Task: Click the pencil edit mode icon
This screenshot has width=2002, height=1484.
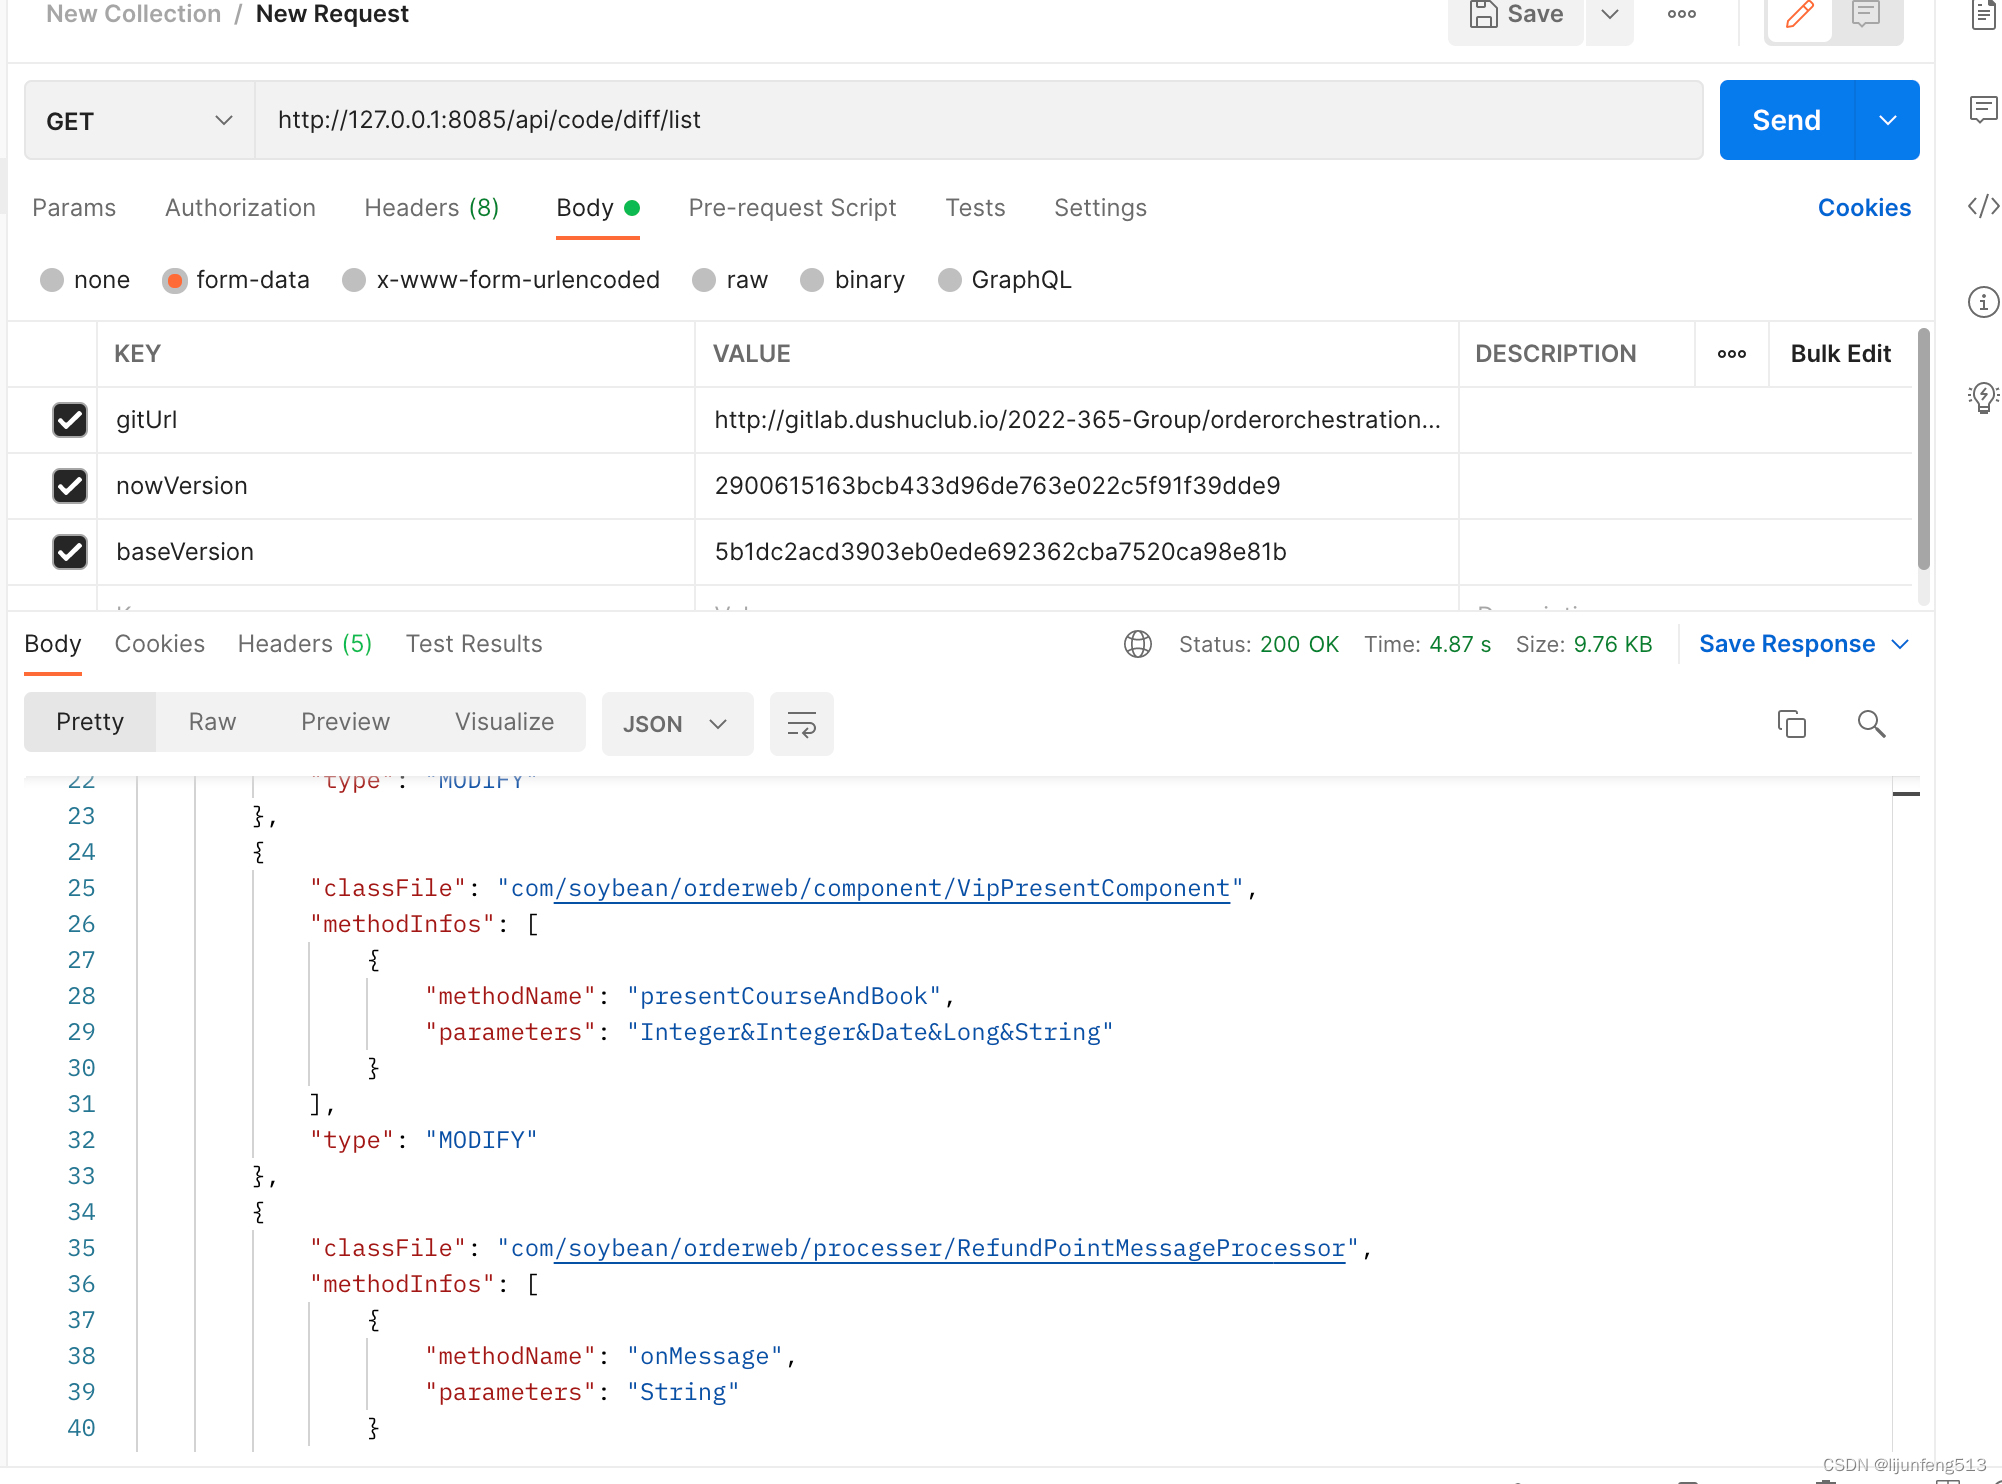Action: [1799, 15]
